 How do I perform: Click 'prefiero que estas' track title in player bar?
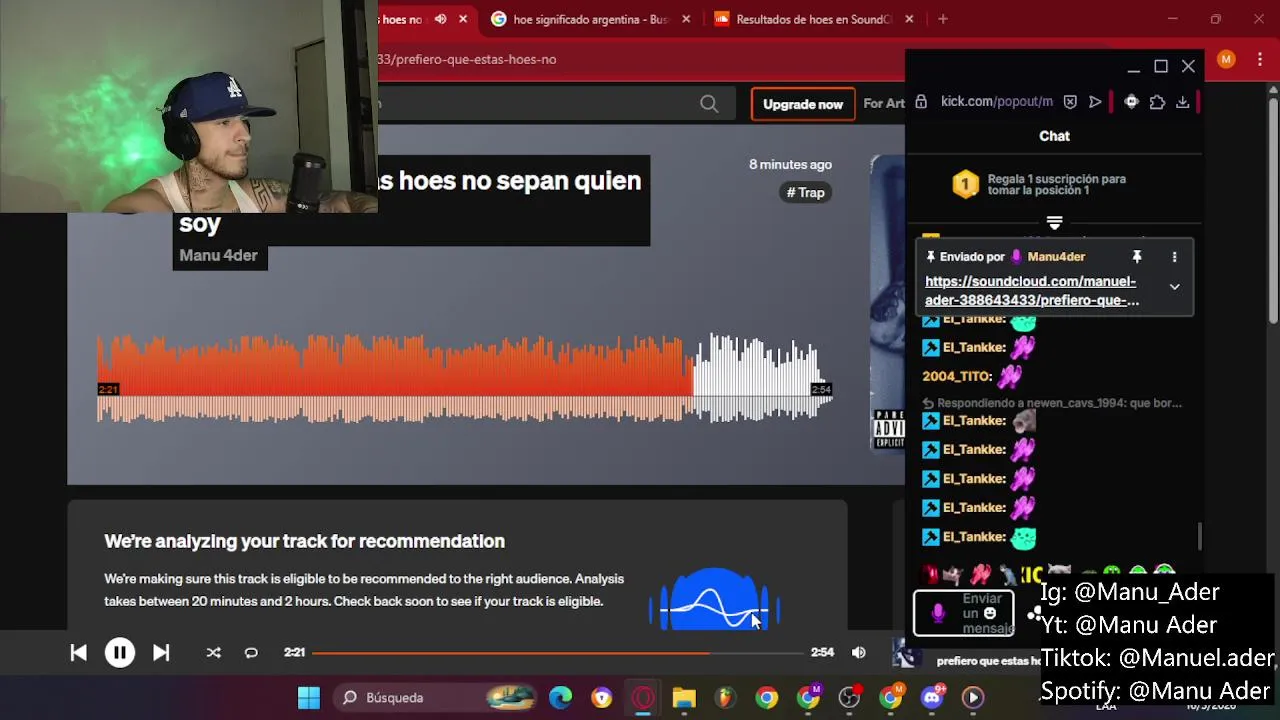pyautogui.click(x=988, y=661)
